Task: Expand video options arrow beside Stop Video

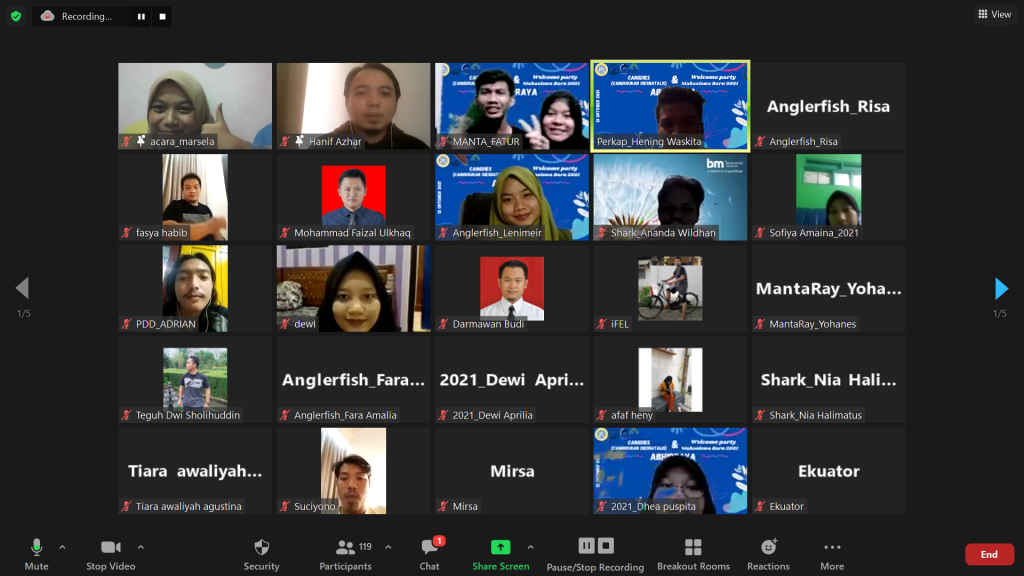Action: 140,547
